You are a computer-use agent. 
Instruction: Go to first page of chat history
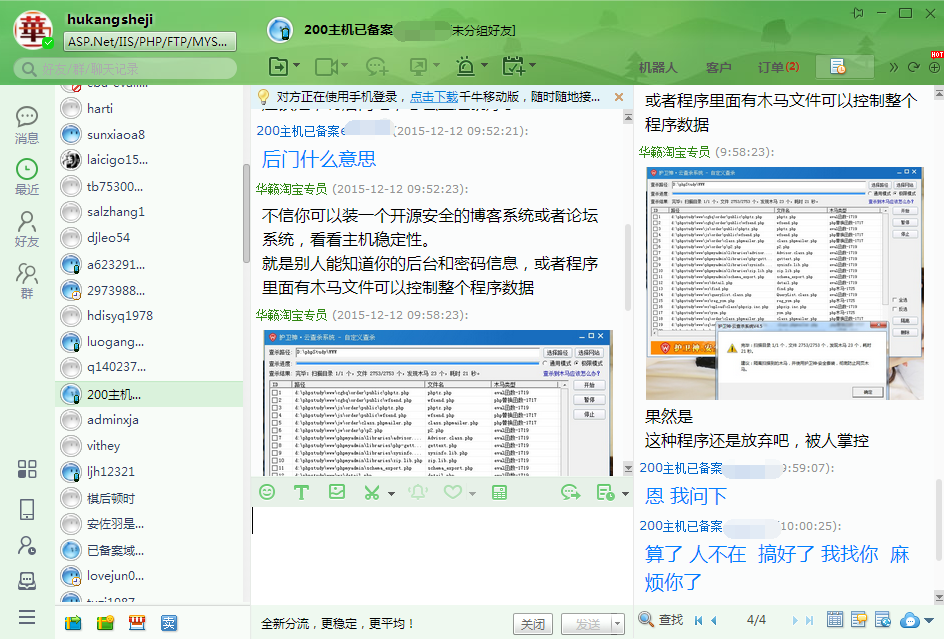pos(698,620)
